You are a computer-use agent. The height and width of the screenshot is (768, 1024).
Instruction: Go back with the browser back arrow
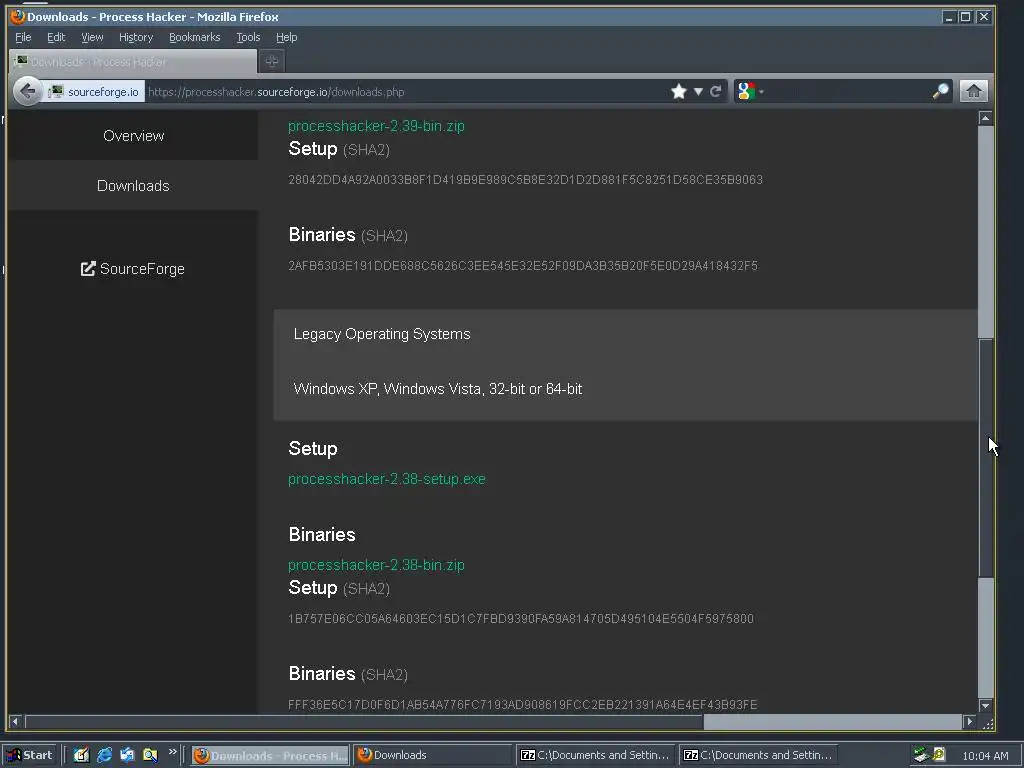pos(27,91)
